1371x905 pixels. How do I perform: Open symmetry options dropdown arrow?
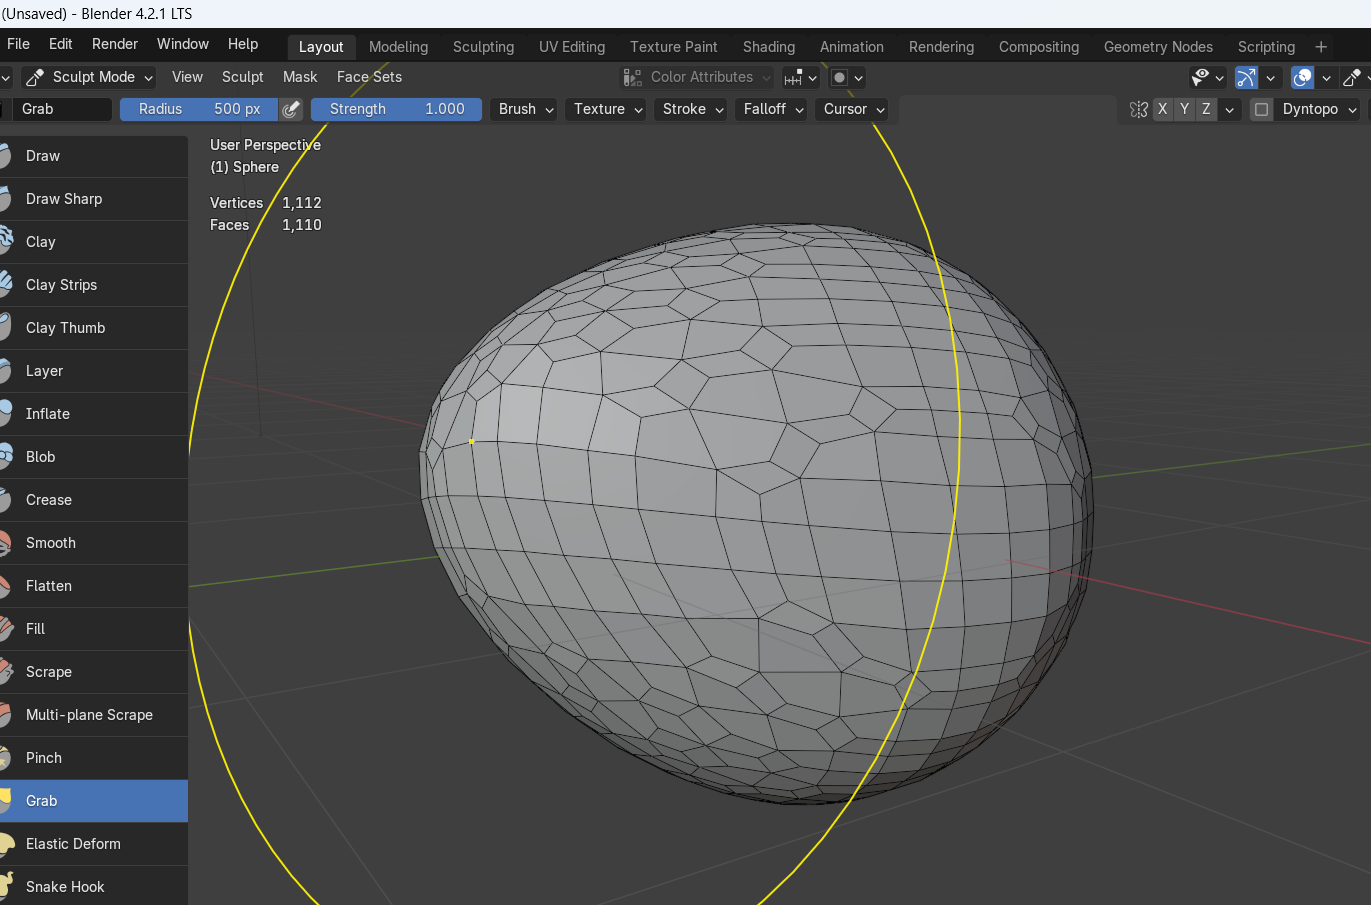(1230, 109)
